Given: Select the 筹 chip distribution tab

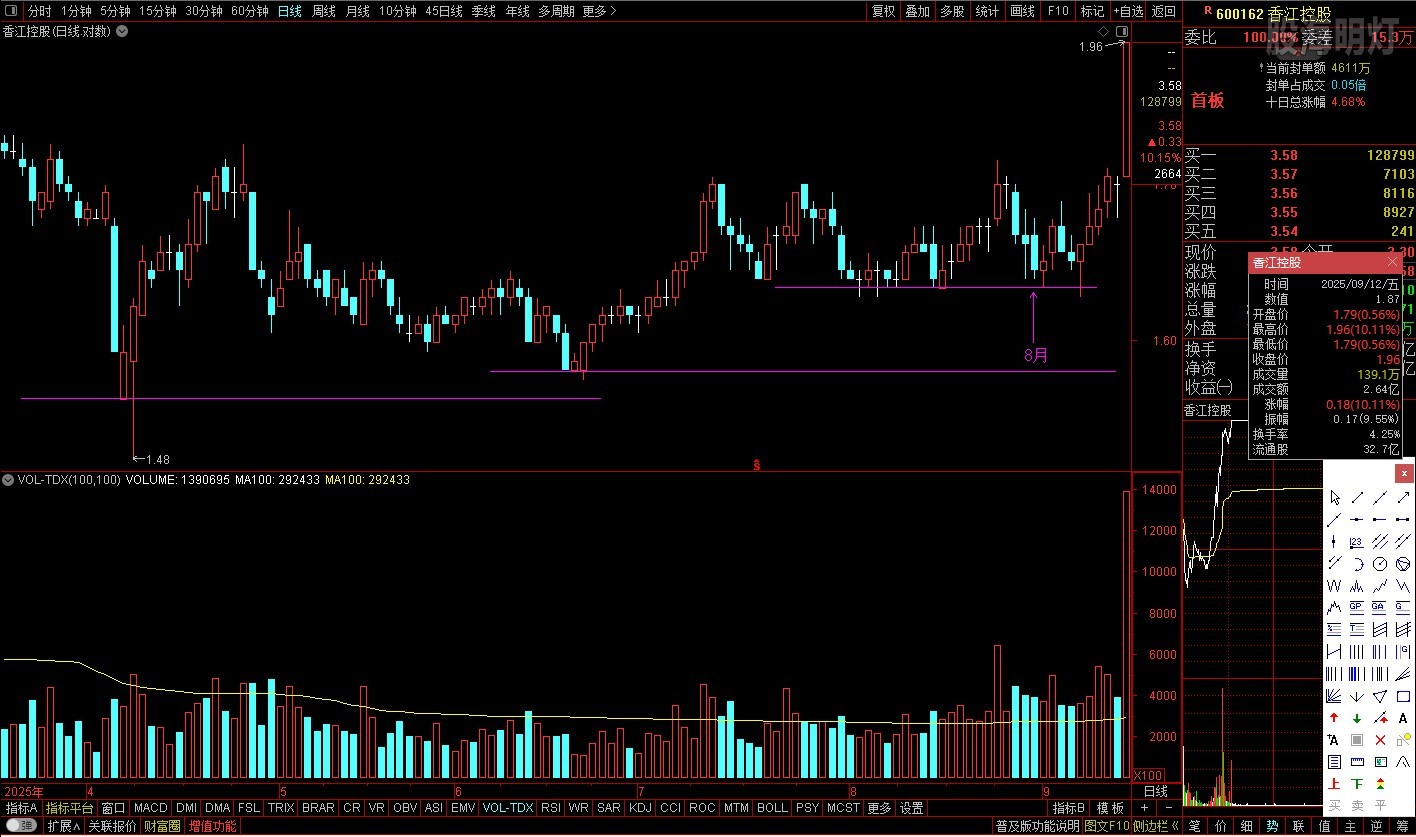Looking at the screenshot, I should pyautogui.click(x=1403, y=826).
